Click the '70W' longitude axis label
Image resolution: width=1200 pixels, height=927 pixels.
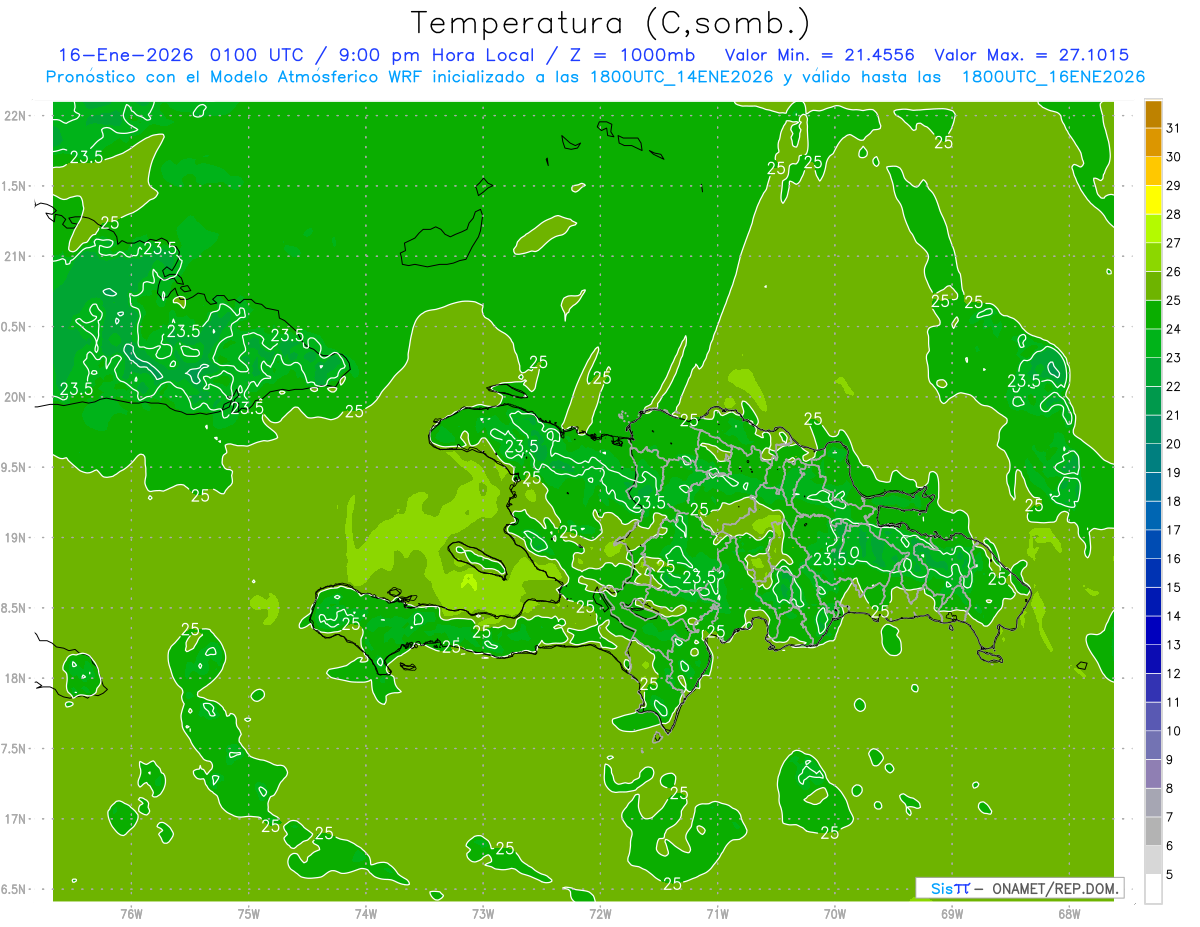835,913
